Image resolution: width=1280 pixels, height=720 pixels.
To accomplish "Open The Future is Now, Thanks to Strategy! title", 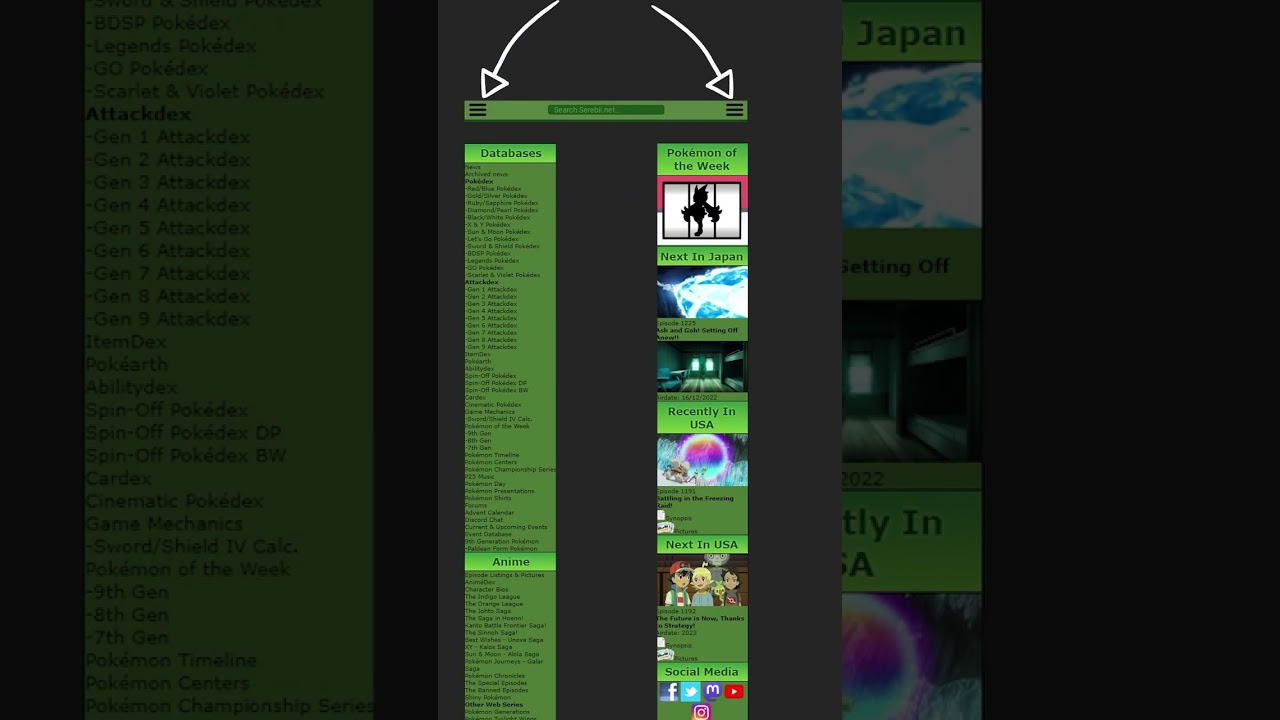I will pyautogui.click(x=700, y=622).
